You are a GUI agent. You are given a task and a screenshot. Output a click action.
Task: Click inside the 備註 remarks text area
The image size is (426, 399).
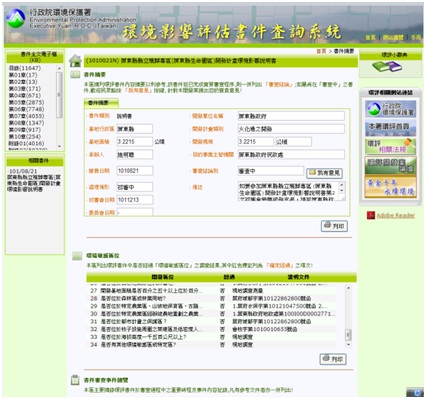coord(288,191)
